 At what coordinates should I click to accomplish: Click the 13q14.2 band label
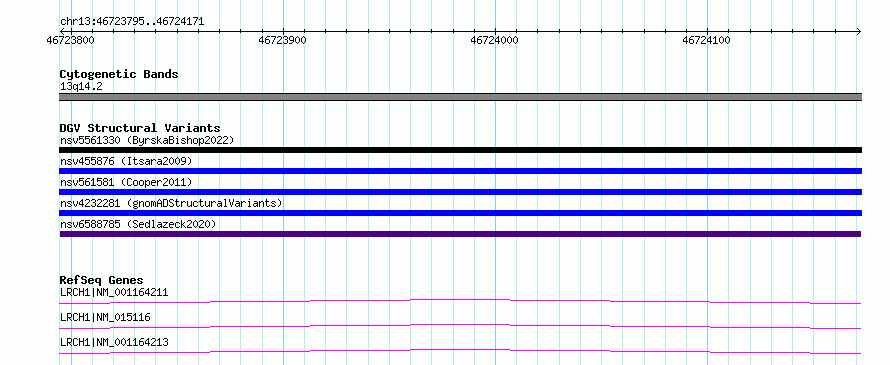coord(81,87)
